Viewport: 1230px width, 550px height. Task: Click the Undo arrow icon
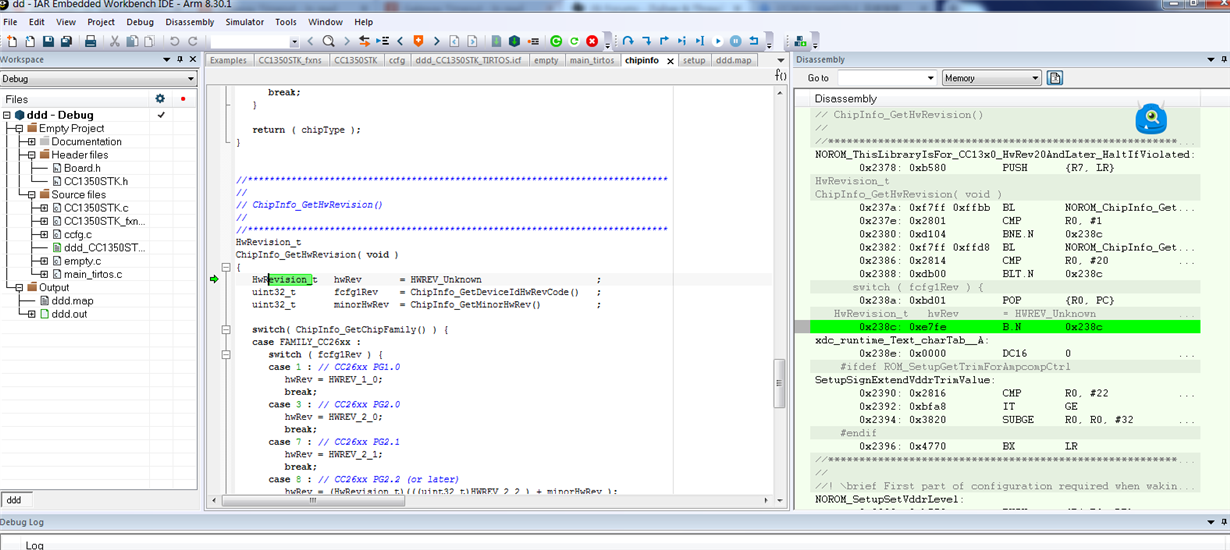(x=174, y=41)
